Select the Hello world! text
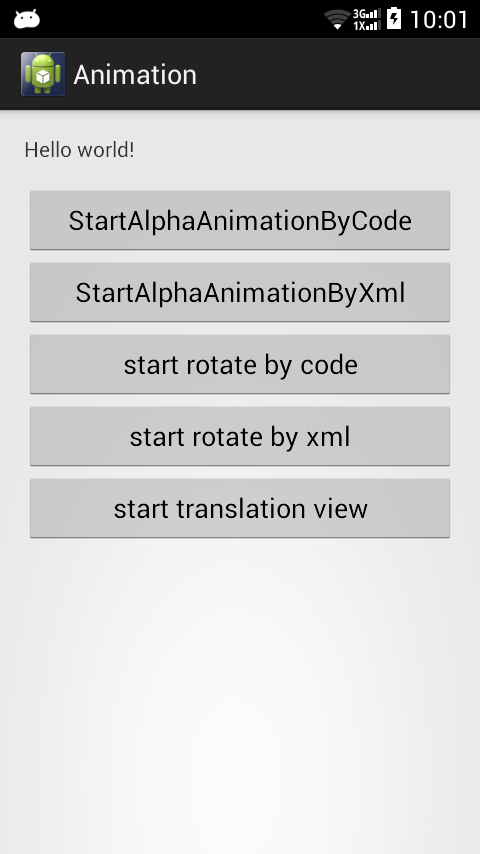 tap(80, 150)
